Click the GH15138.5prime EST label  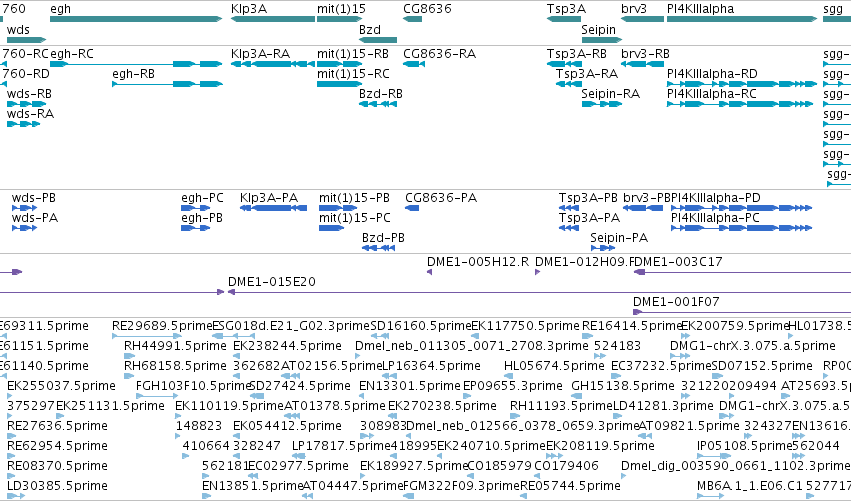tap(623, 386)
